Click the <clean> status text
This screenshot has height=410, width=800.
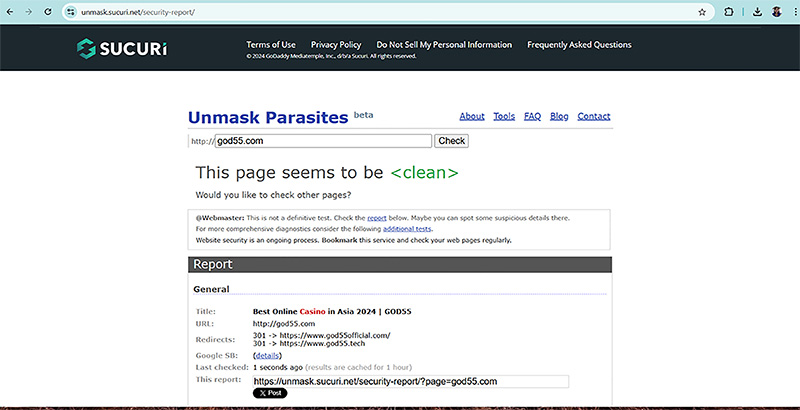424,172
